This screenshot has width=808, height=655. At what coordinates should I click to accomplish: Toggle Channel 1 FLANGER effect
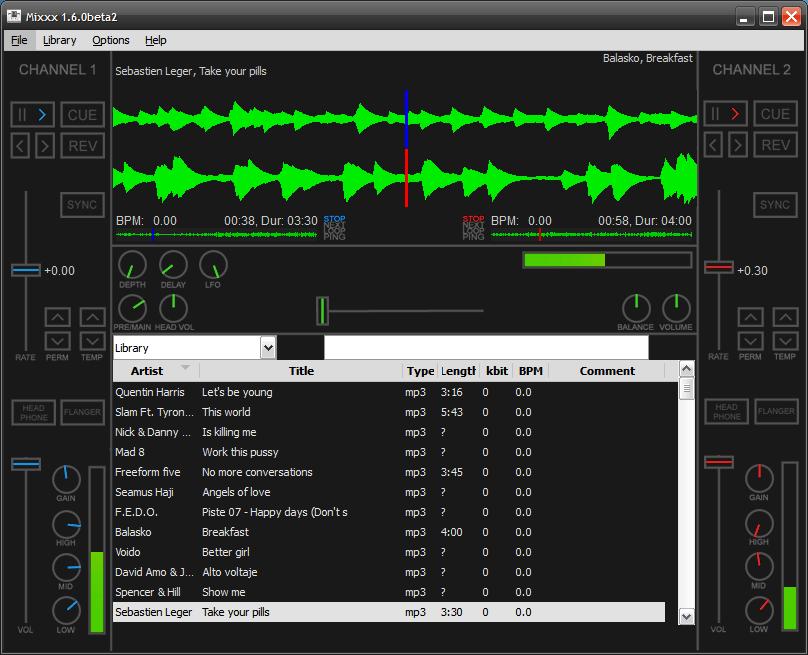(x=82, y=413)
